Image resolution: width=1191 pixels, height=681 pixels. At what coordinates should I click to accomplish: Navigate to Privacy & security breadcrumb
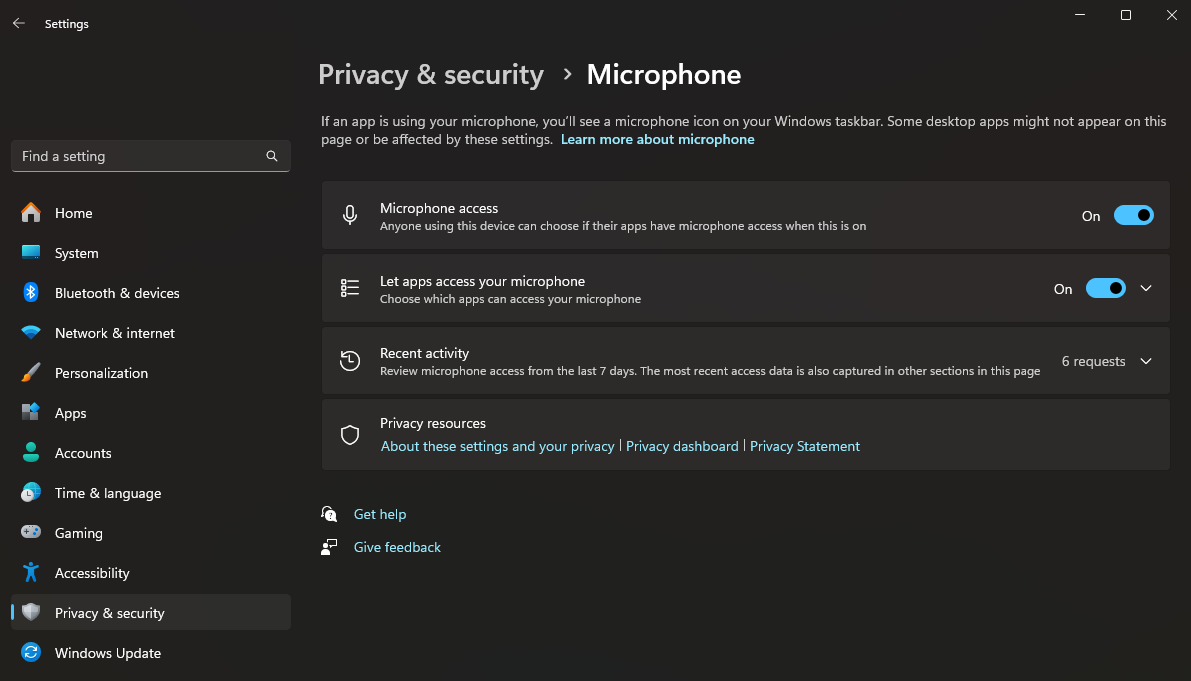pyautogui.click(x=431, y=75)
